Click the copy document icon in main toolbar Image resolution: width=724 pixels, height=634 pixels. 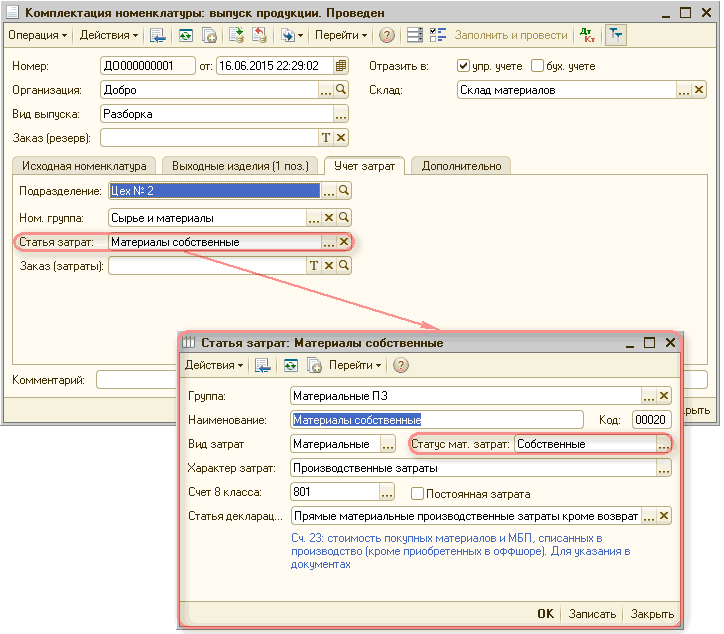(x=210, y=35)
